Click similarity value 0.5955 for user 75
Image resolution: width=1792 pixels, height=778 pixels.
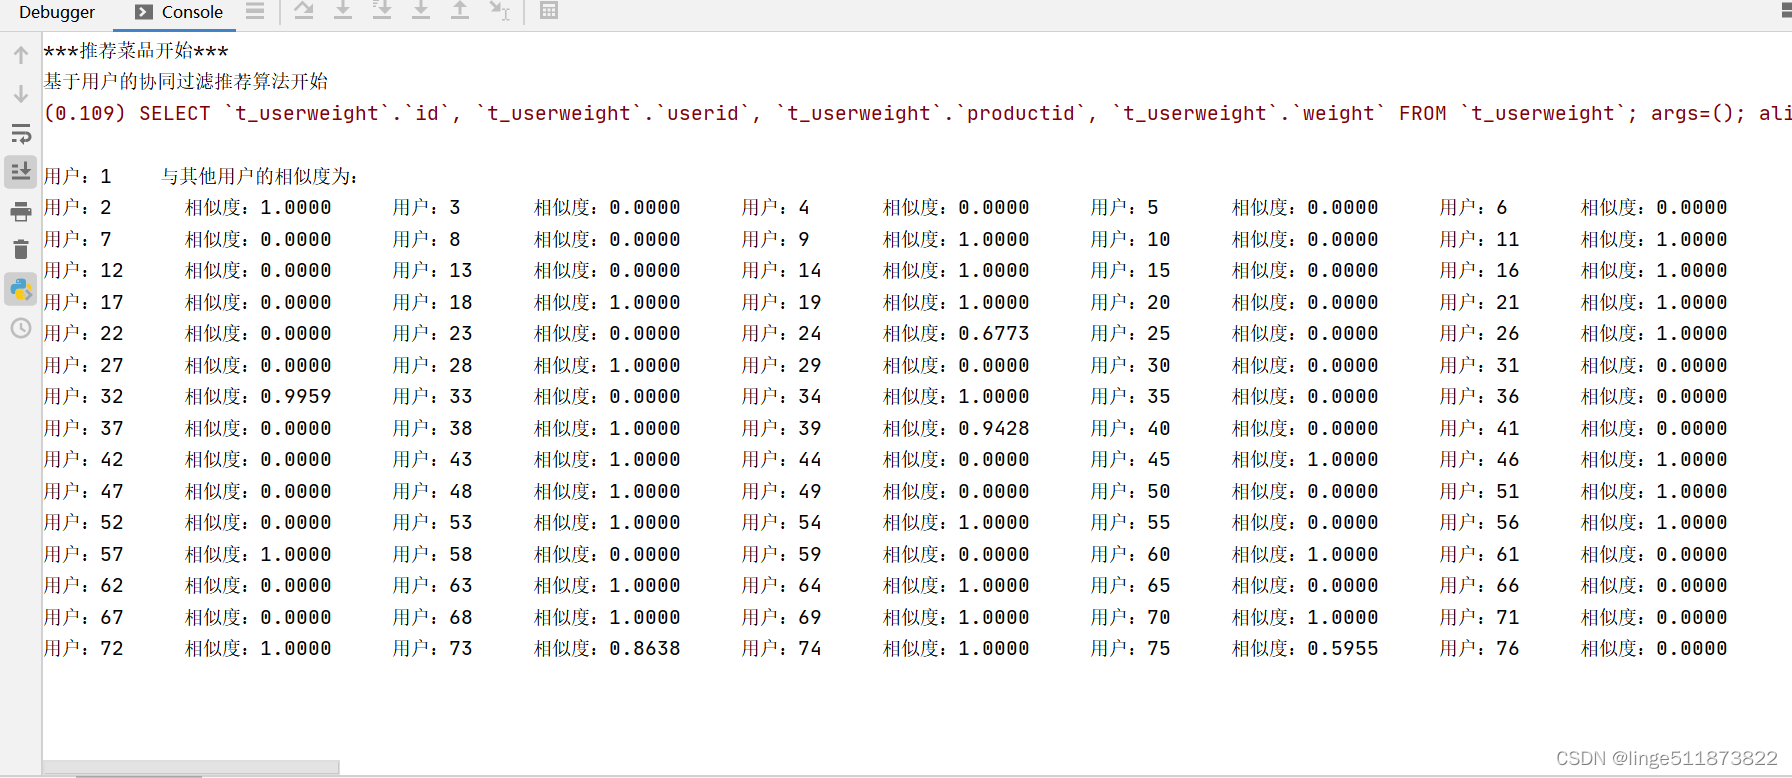click(1342, 648)
